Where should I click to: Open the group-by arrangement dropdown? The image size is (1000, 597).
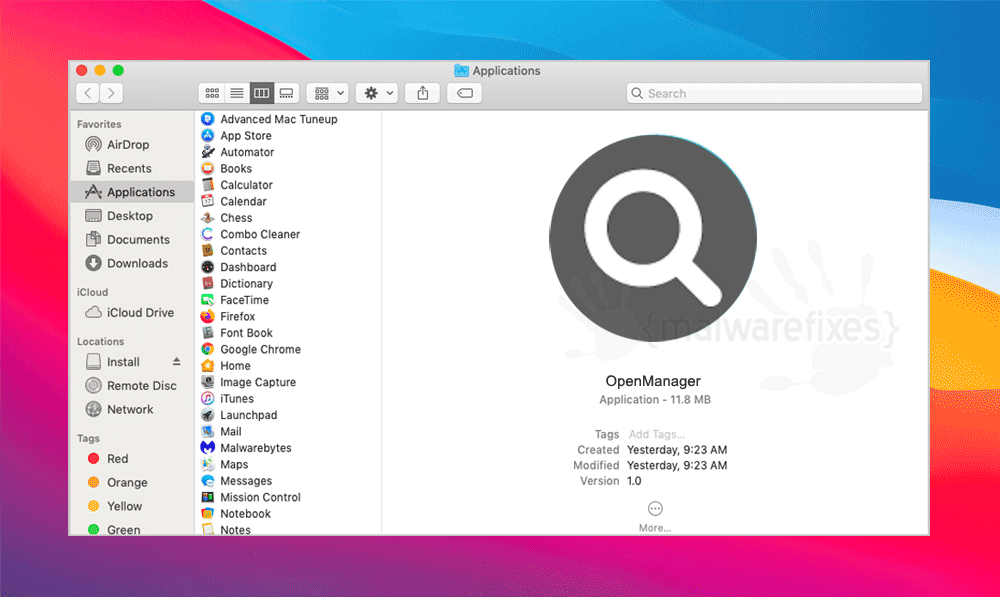328,93
